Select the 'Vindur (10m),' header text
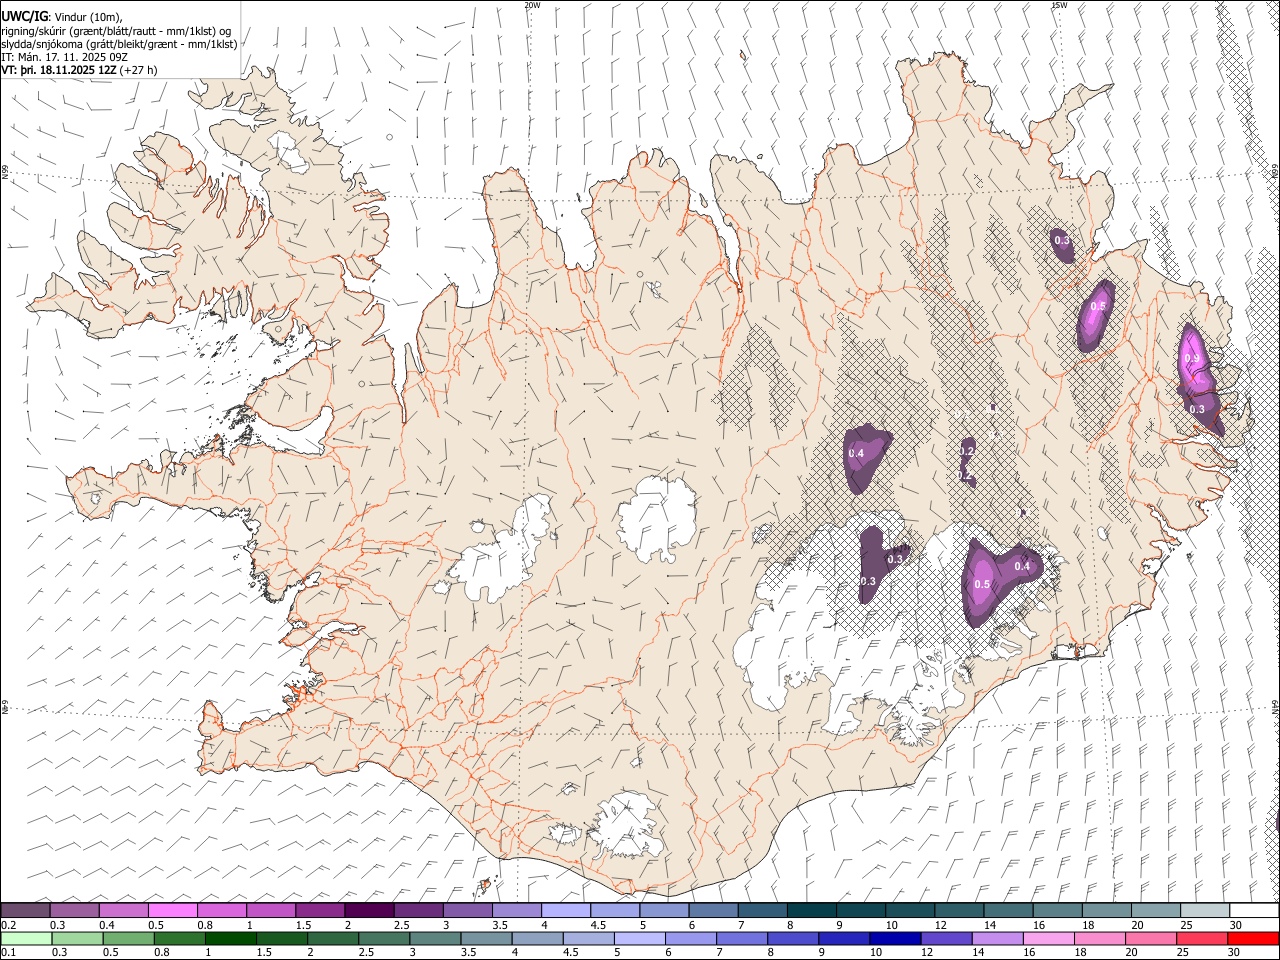1280x960 pixels. click(x=88, y=17)
